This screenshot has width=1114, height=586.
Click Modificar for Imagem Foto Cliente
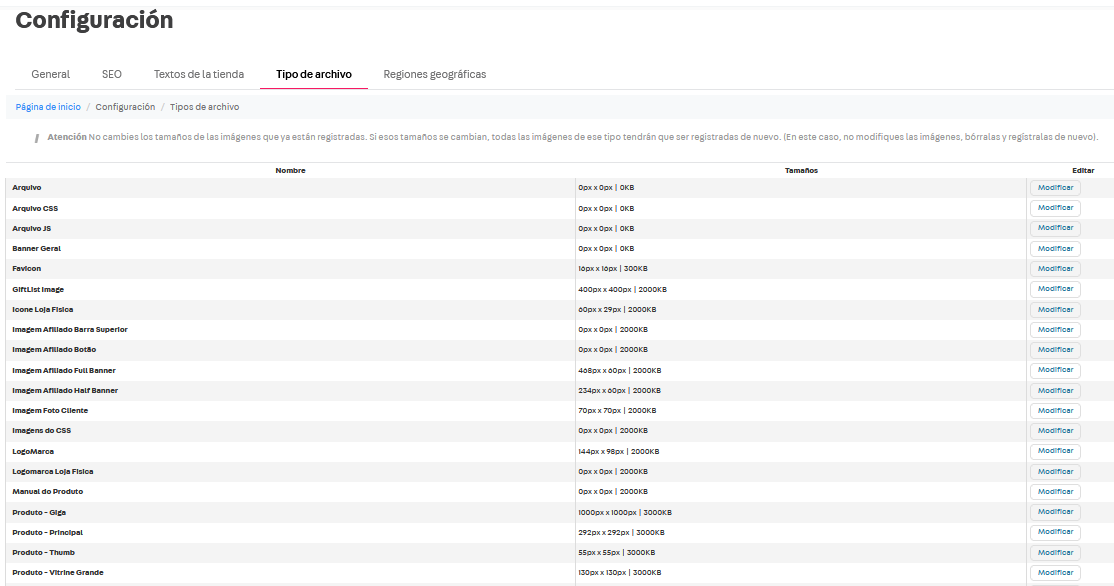coord(1055,411)
